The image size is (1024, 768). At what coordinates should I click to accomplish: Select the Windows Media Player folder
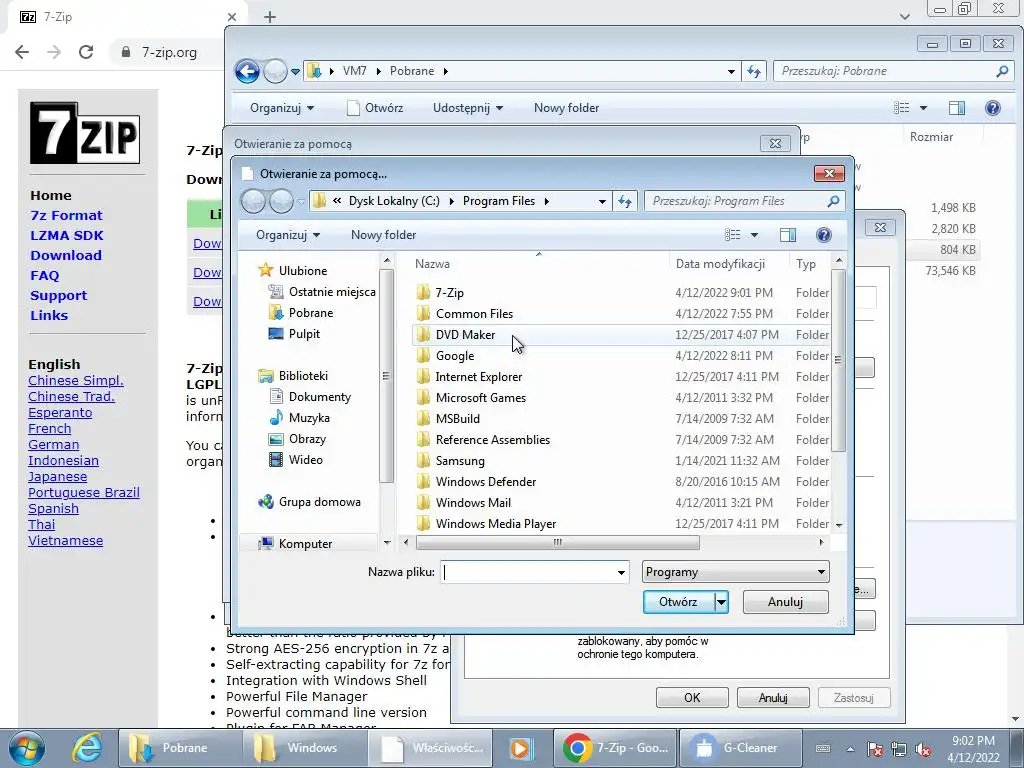point(496,523)
